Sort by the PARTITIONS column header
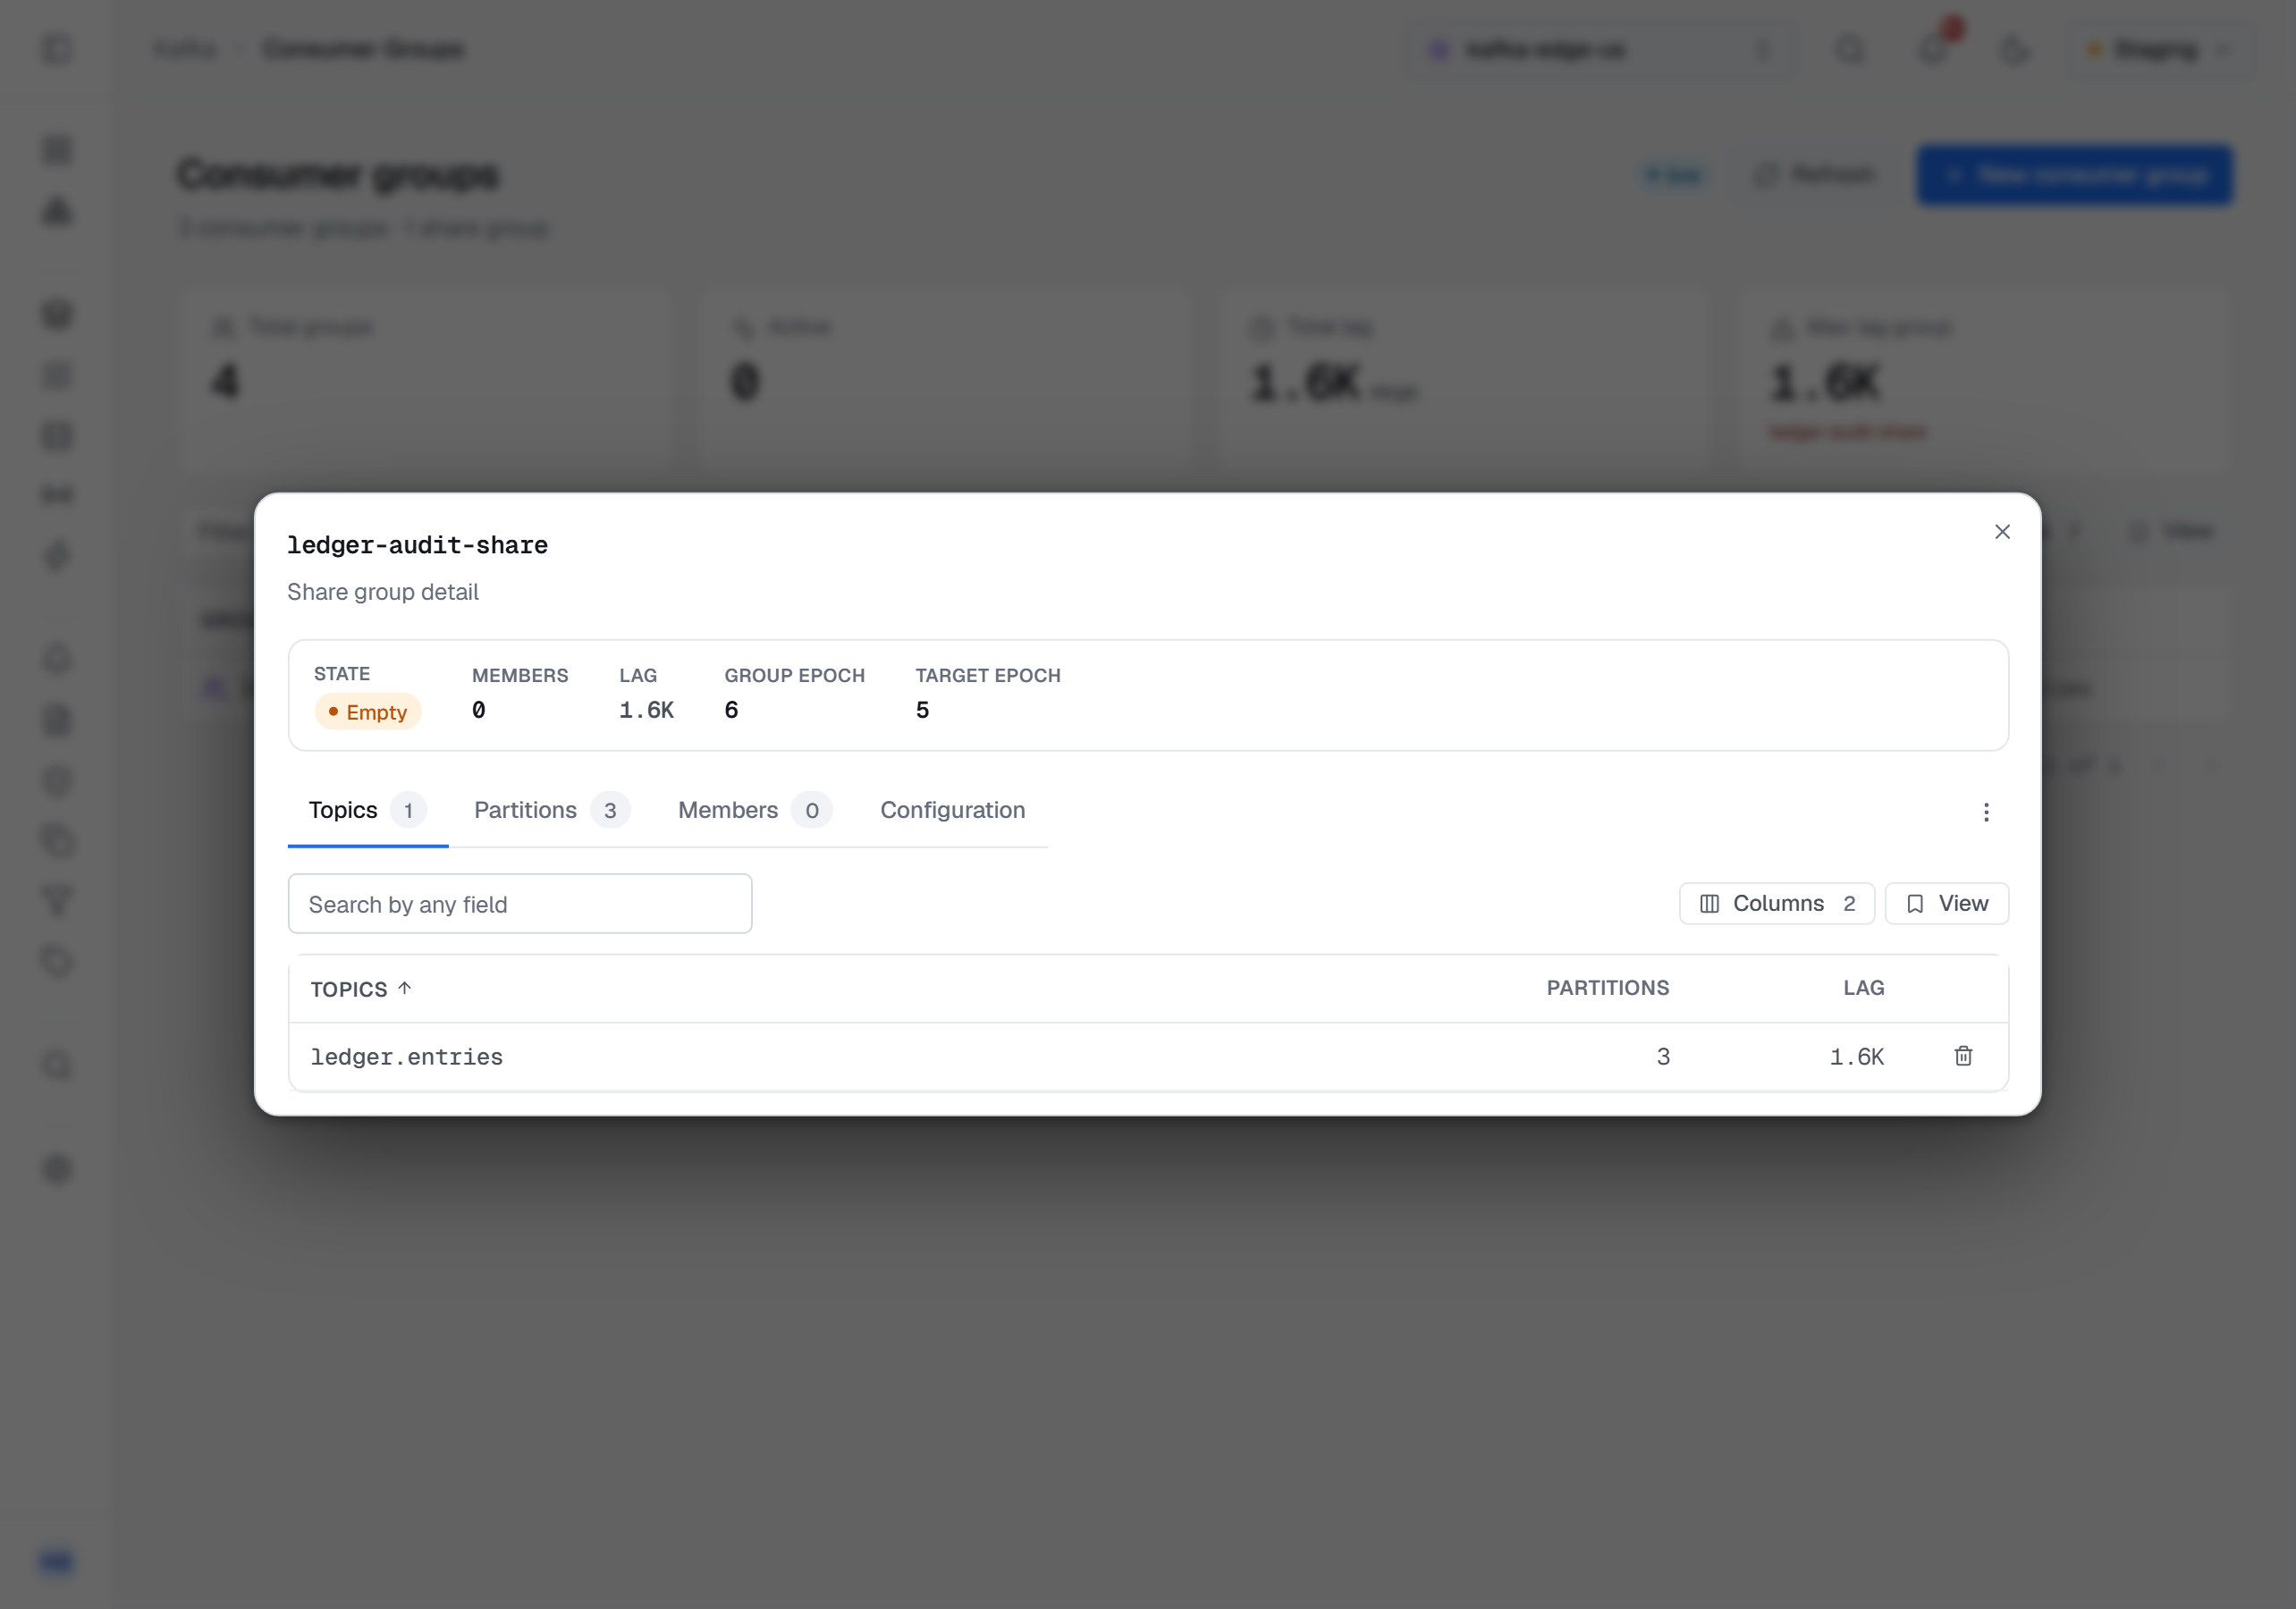The image size is (2296, 1609). [x=1608, y=988]
